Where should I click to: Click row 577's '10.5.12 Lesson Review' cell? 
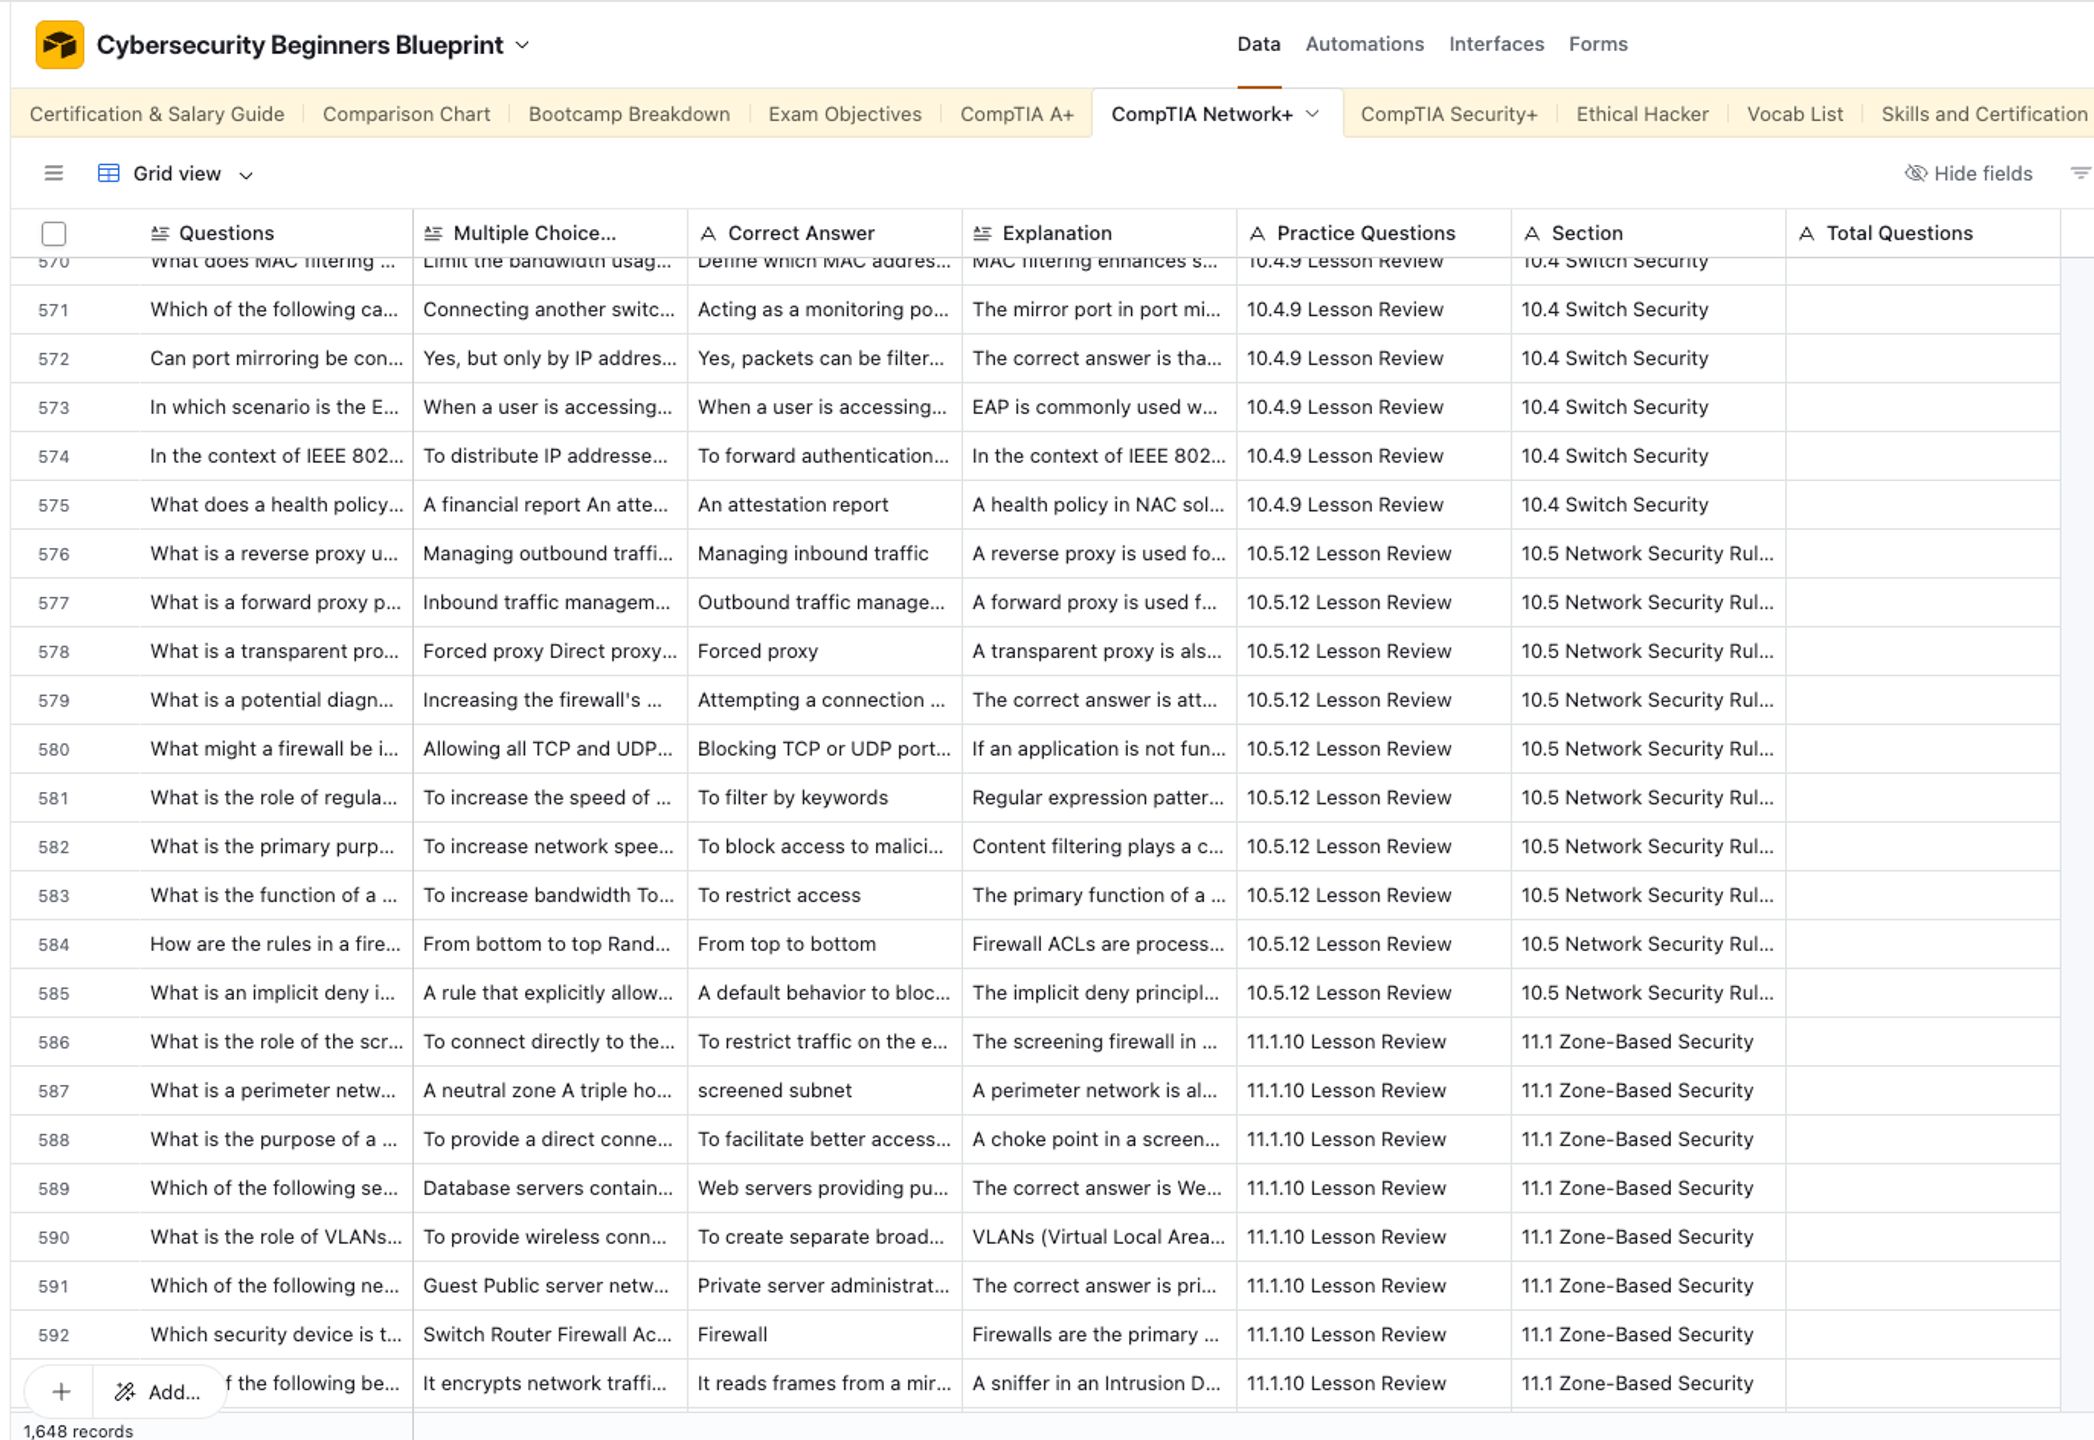[1374, 602]
